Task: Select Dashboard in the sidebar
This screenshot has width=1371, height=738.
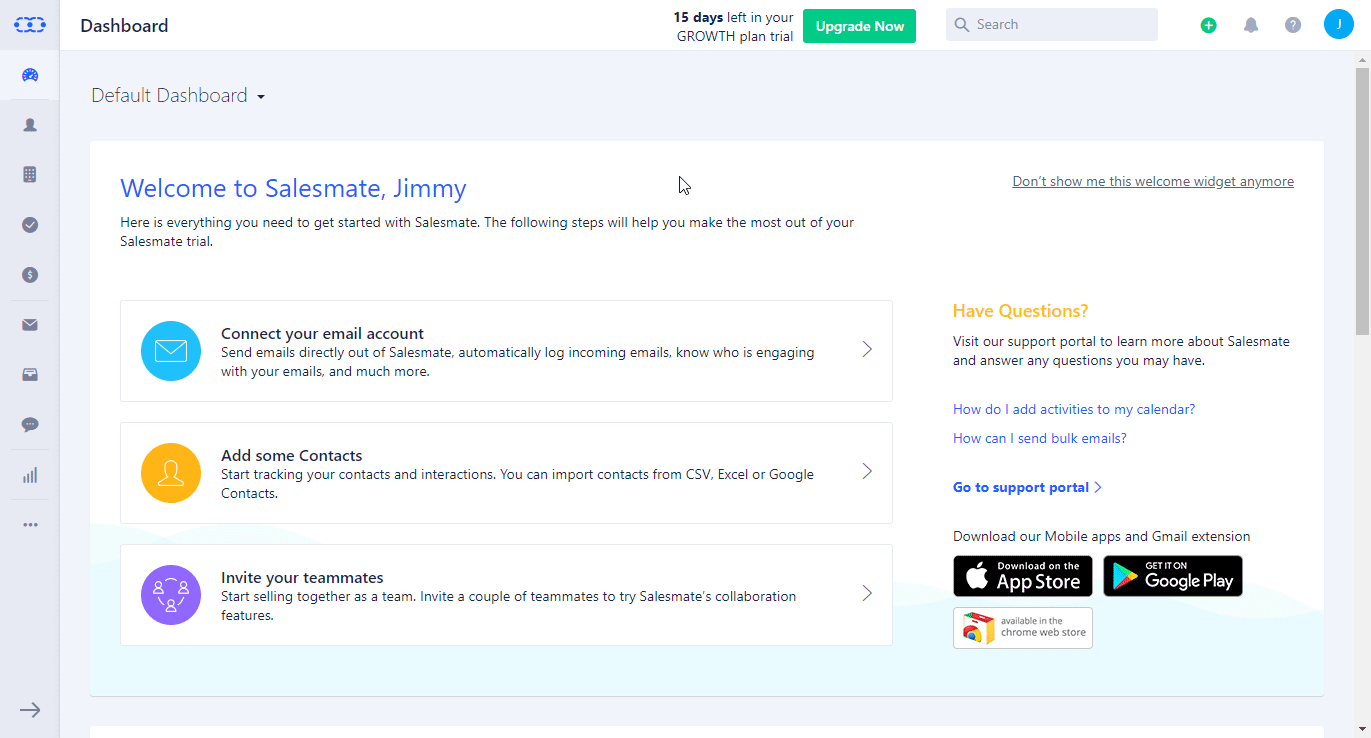Action: (29, 74)
